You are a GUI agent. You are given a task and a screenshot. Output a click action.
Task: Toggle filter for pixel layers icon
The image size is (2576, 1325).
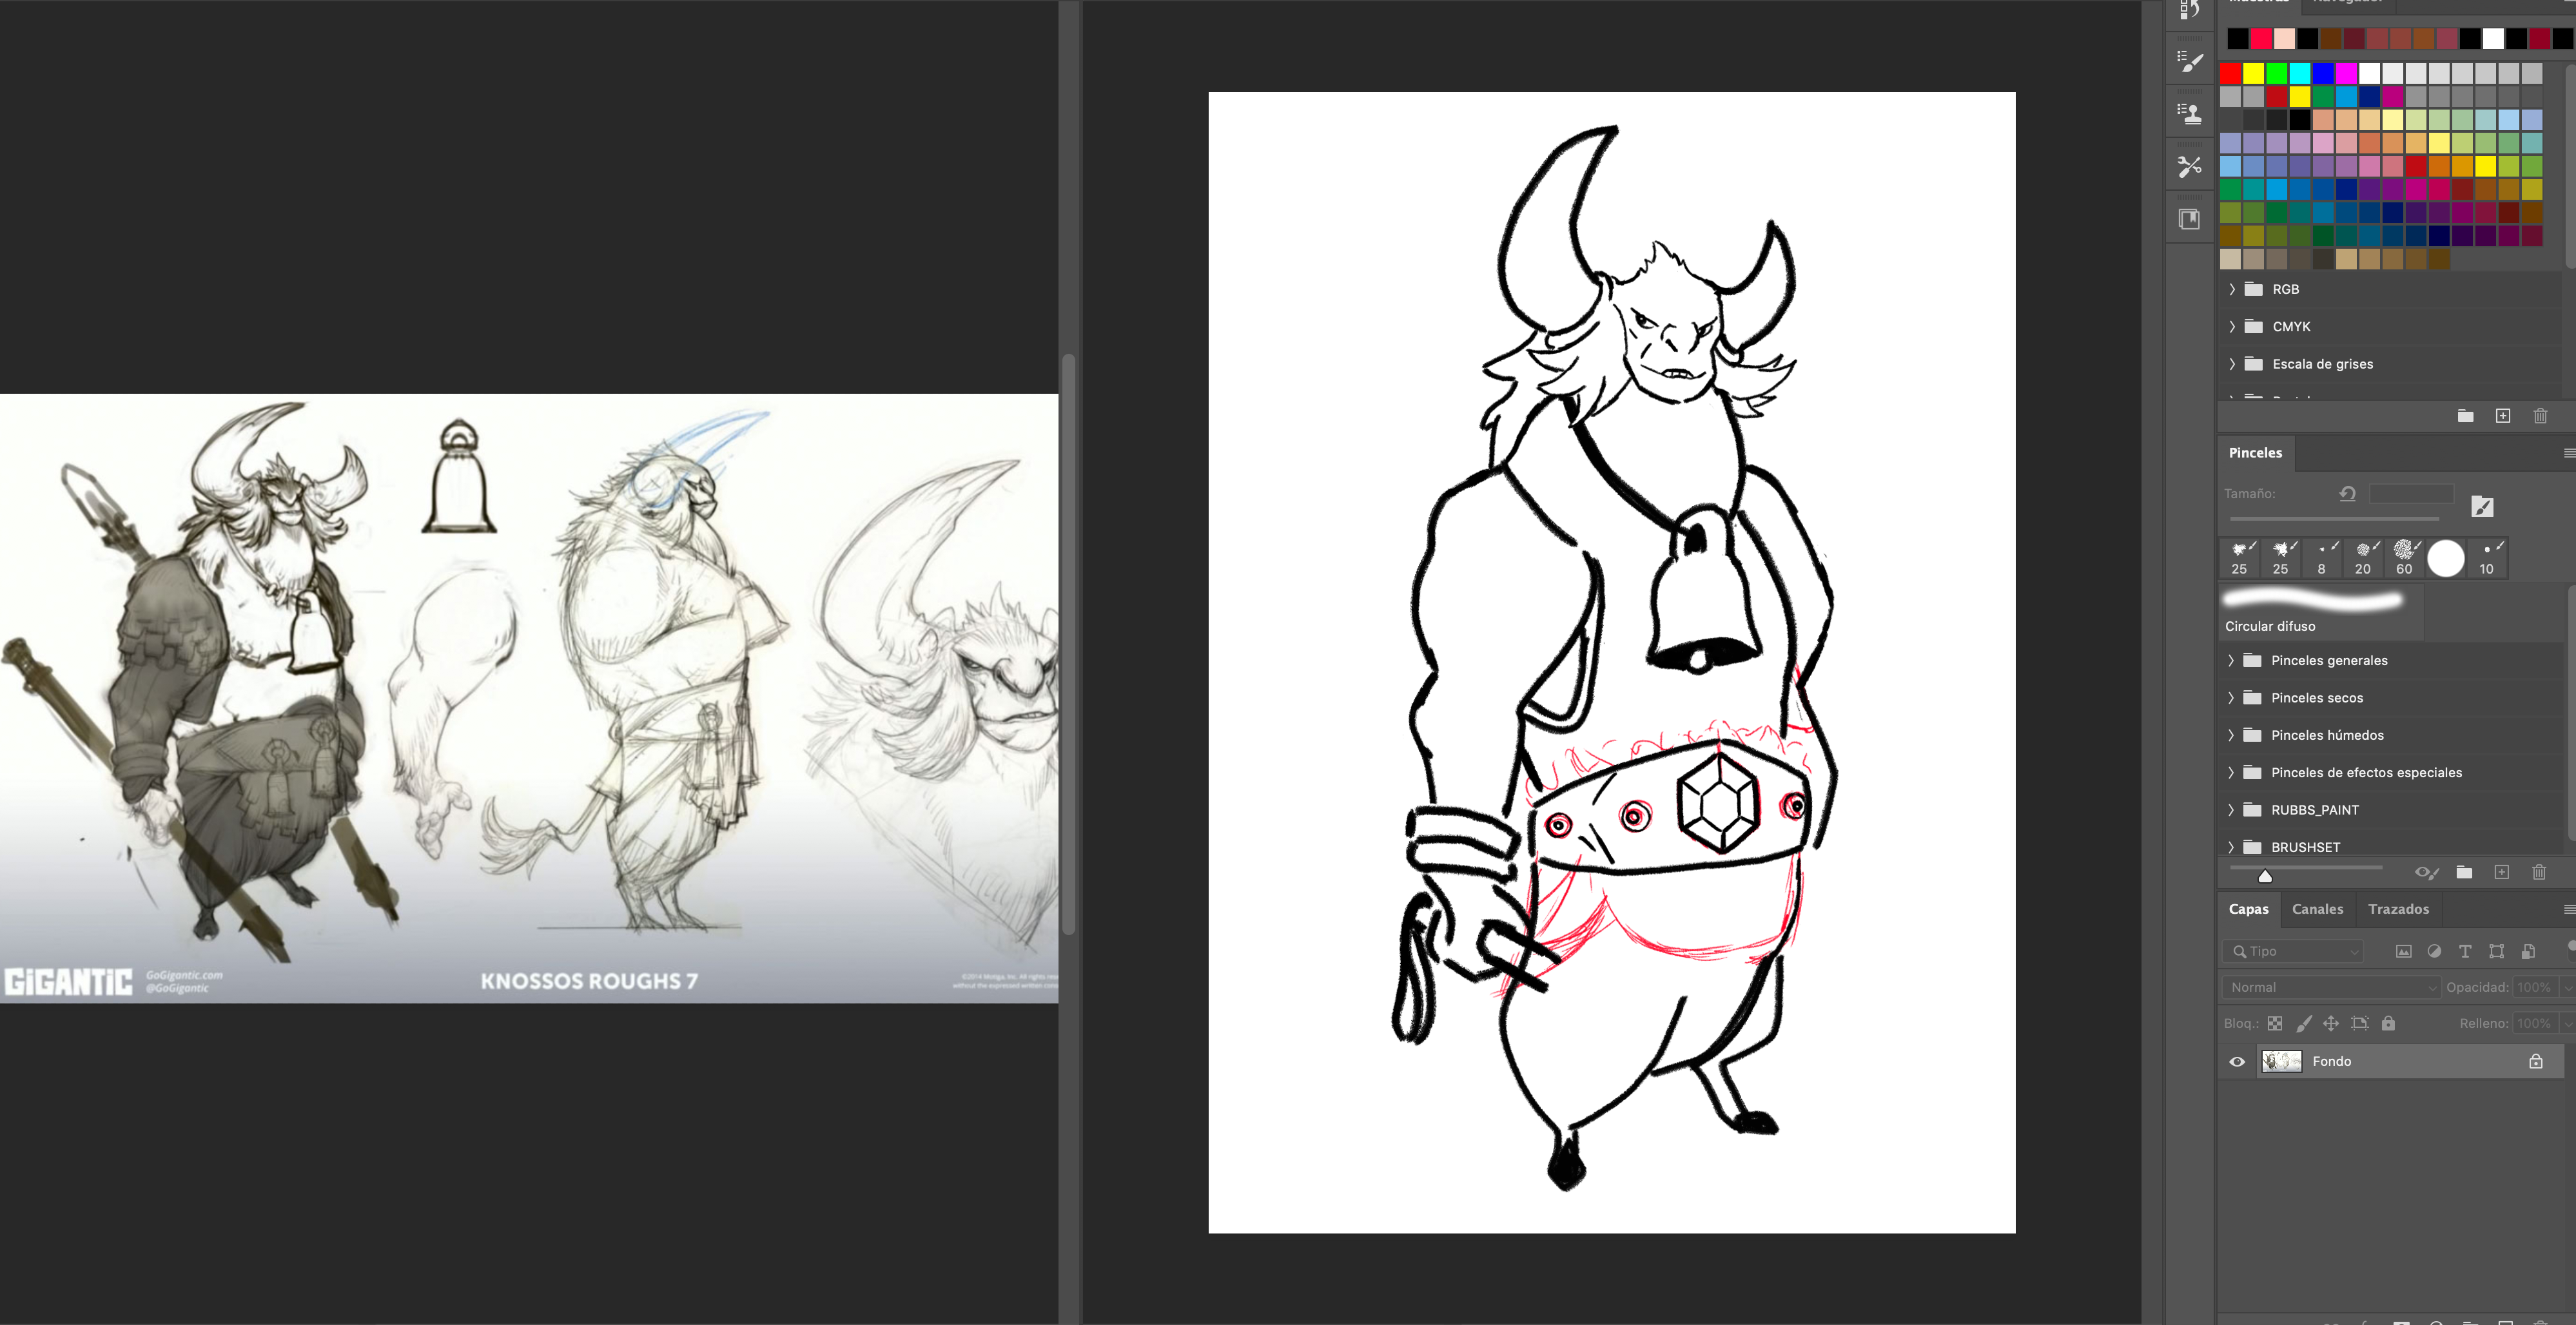2403,952
